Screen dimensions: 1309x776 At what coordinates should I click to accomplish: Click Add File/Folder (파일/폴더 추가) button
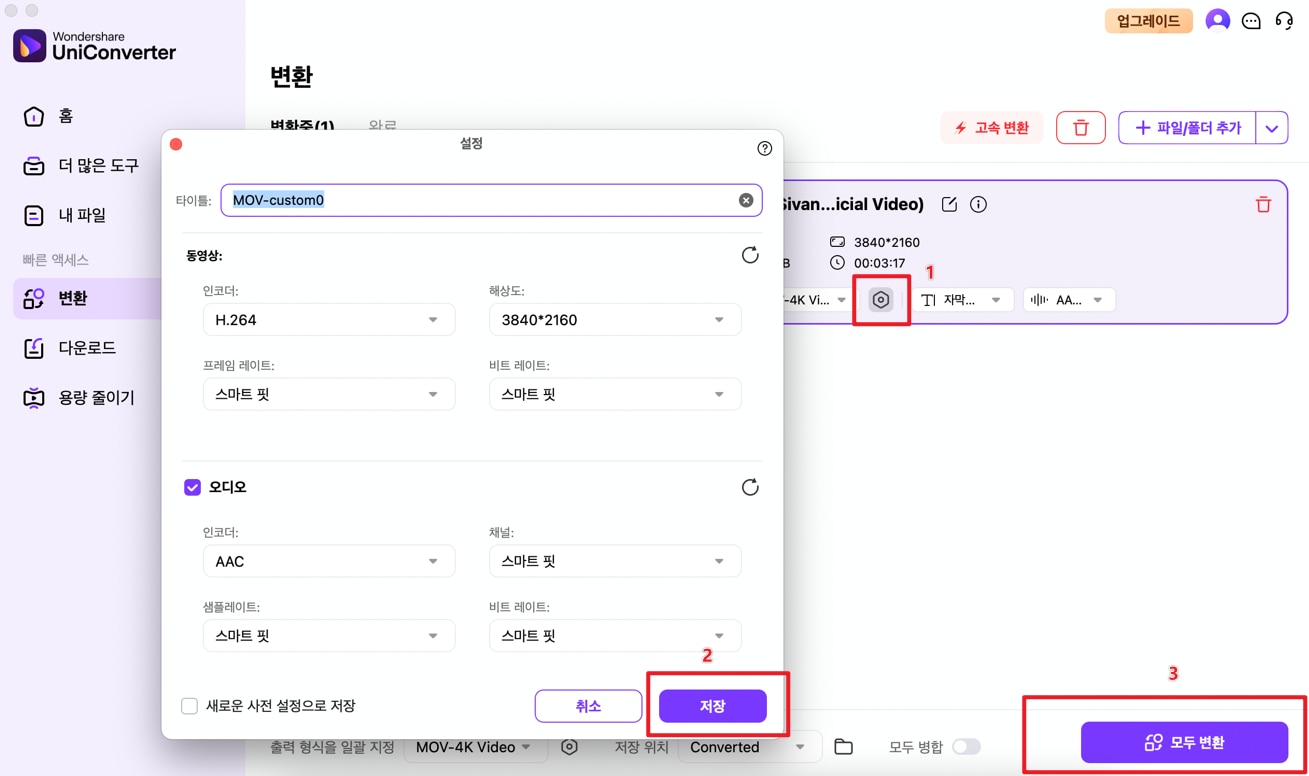tap(1187, 128)
